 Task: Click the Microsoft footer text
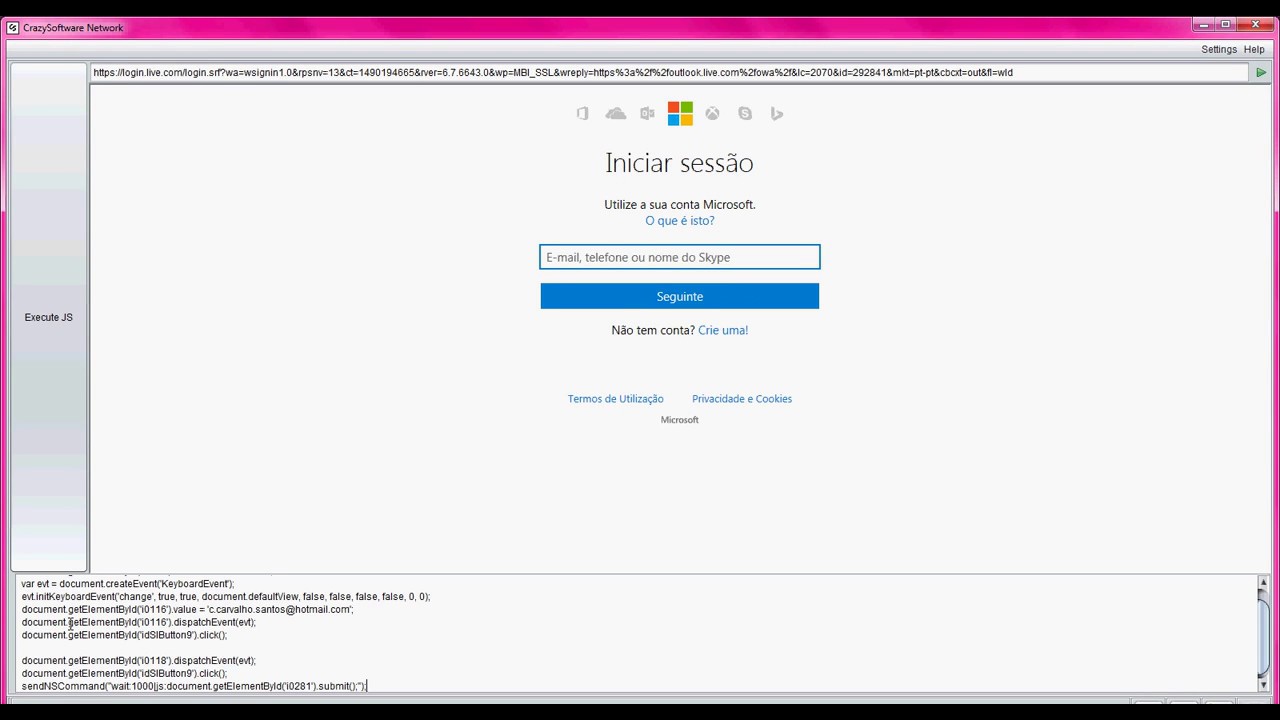[680, 420]
